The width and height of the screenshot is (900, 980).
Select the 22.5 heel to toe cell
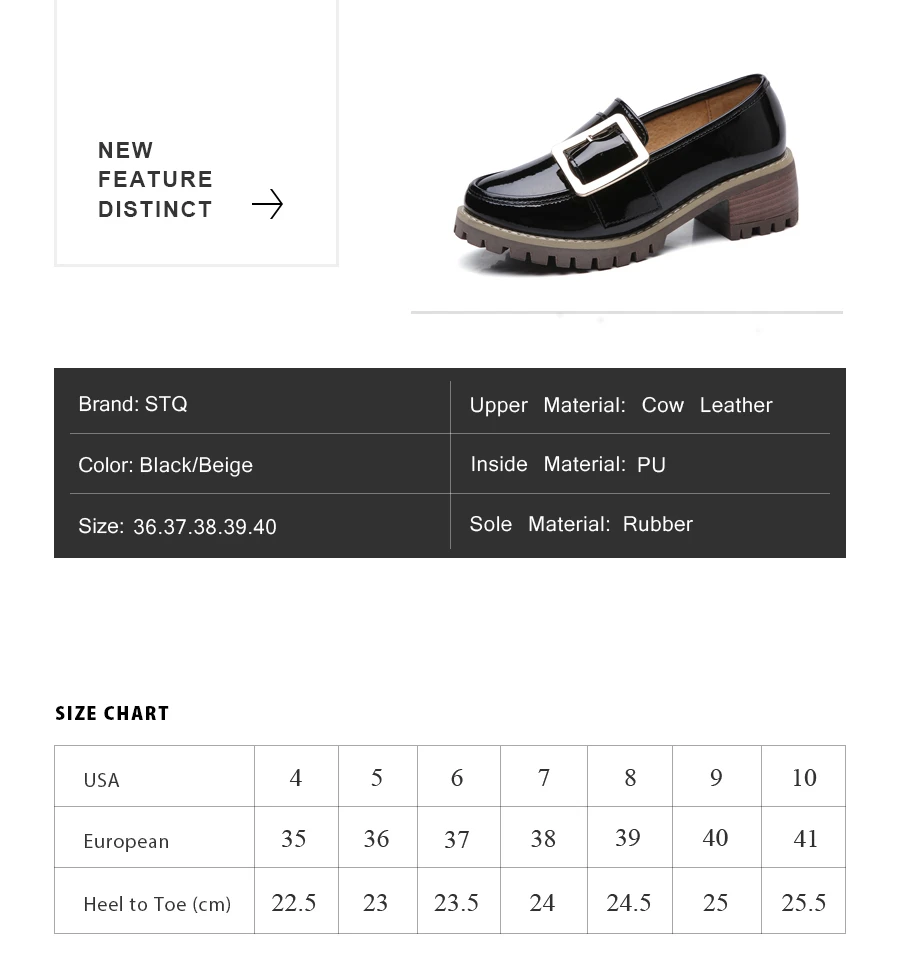pos(296,901)
